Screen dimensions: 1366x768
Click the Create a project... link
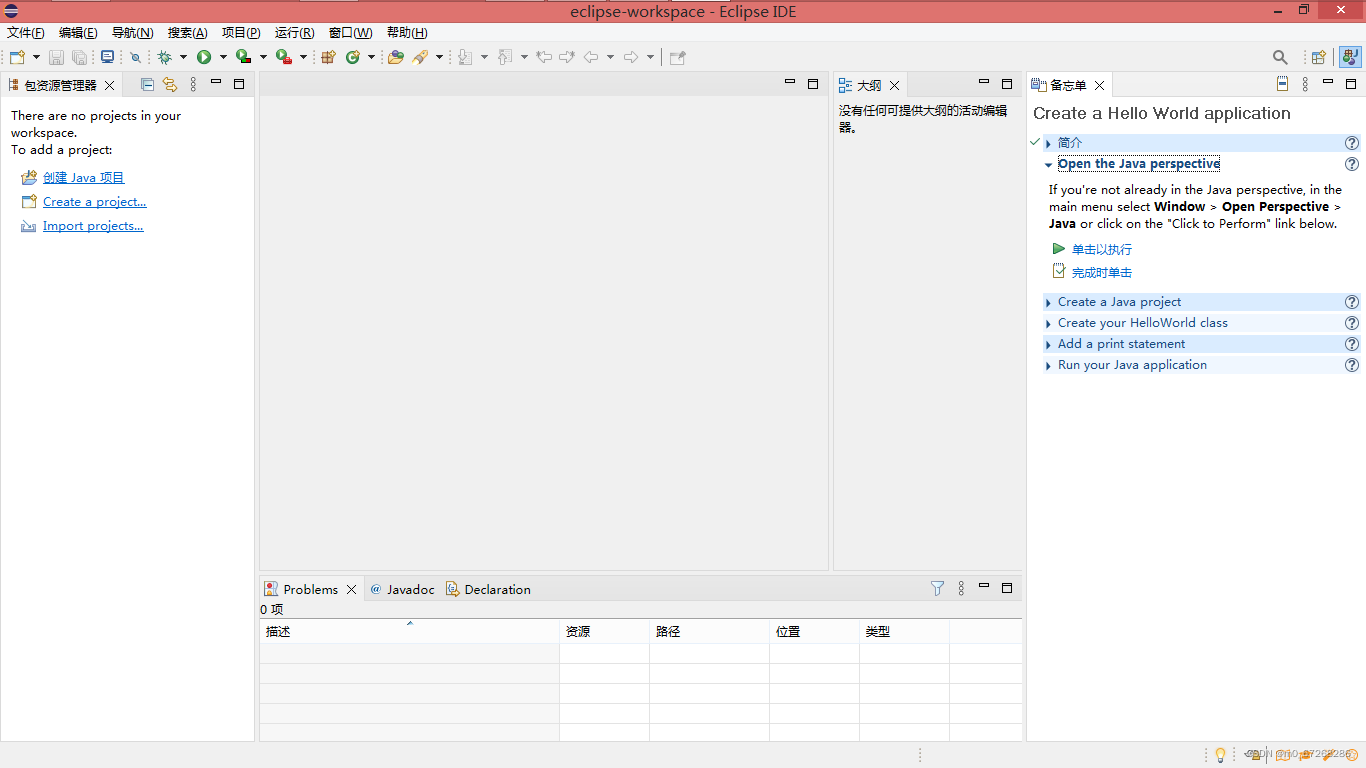click(94, 202)
